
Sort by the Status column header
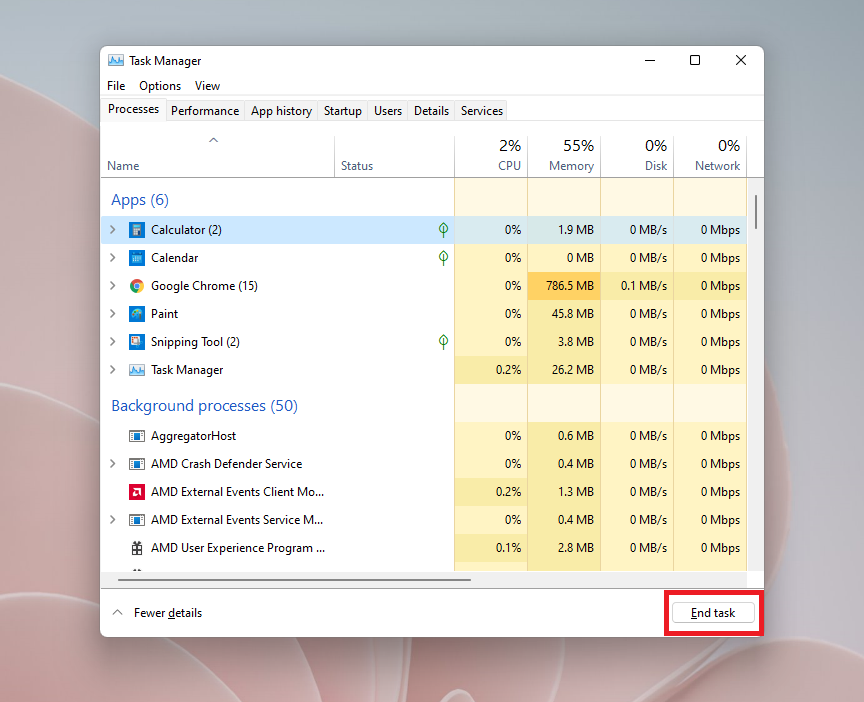[395, 157]
